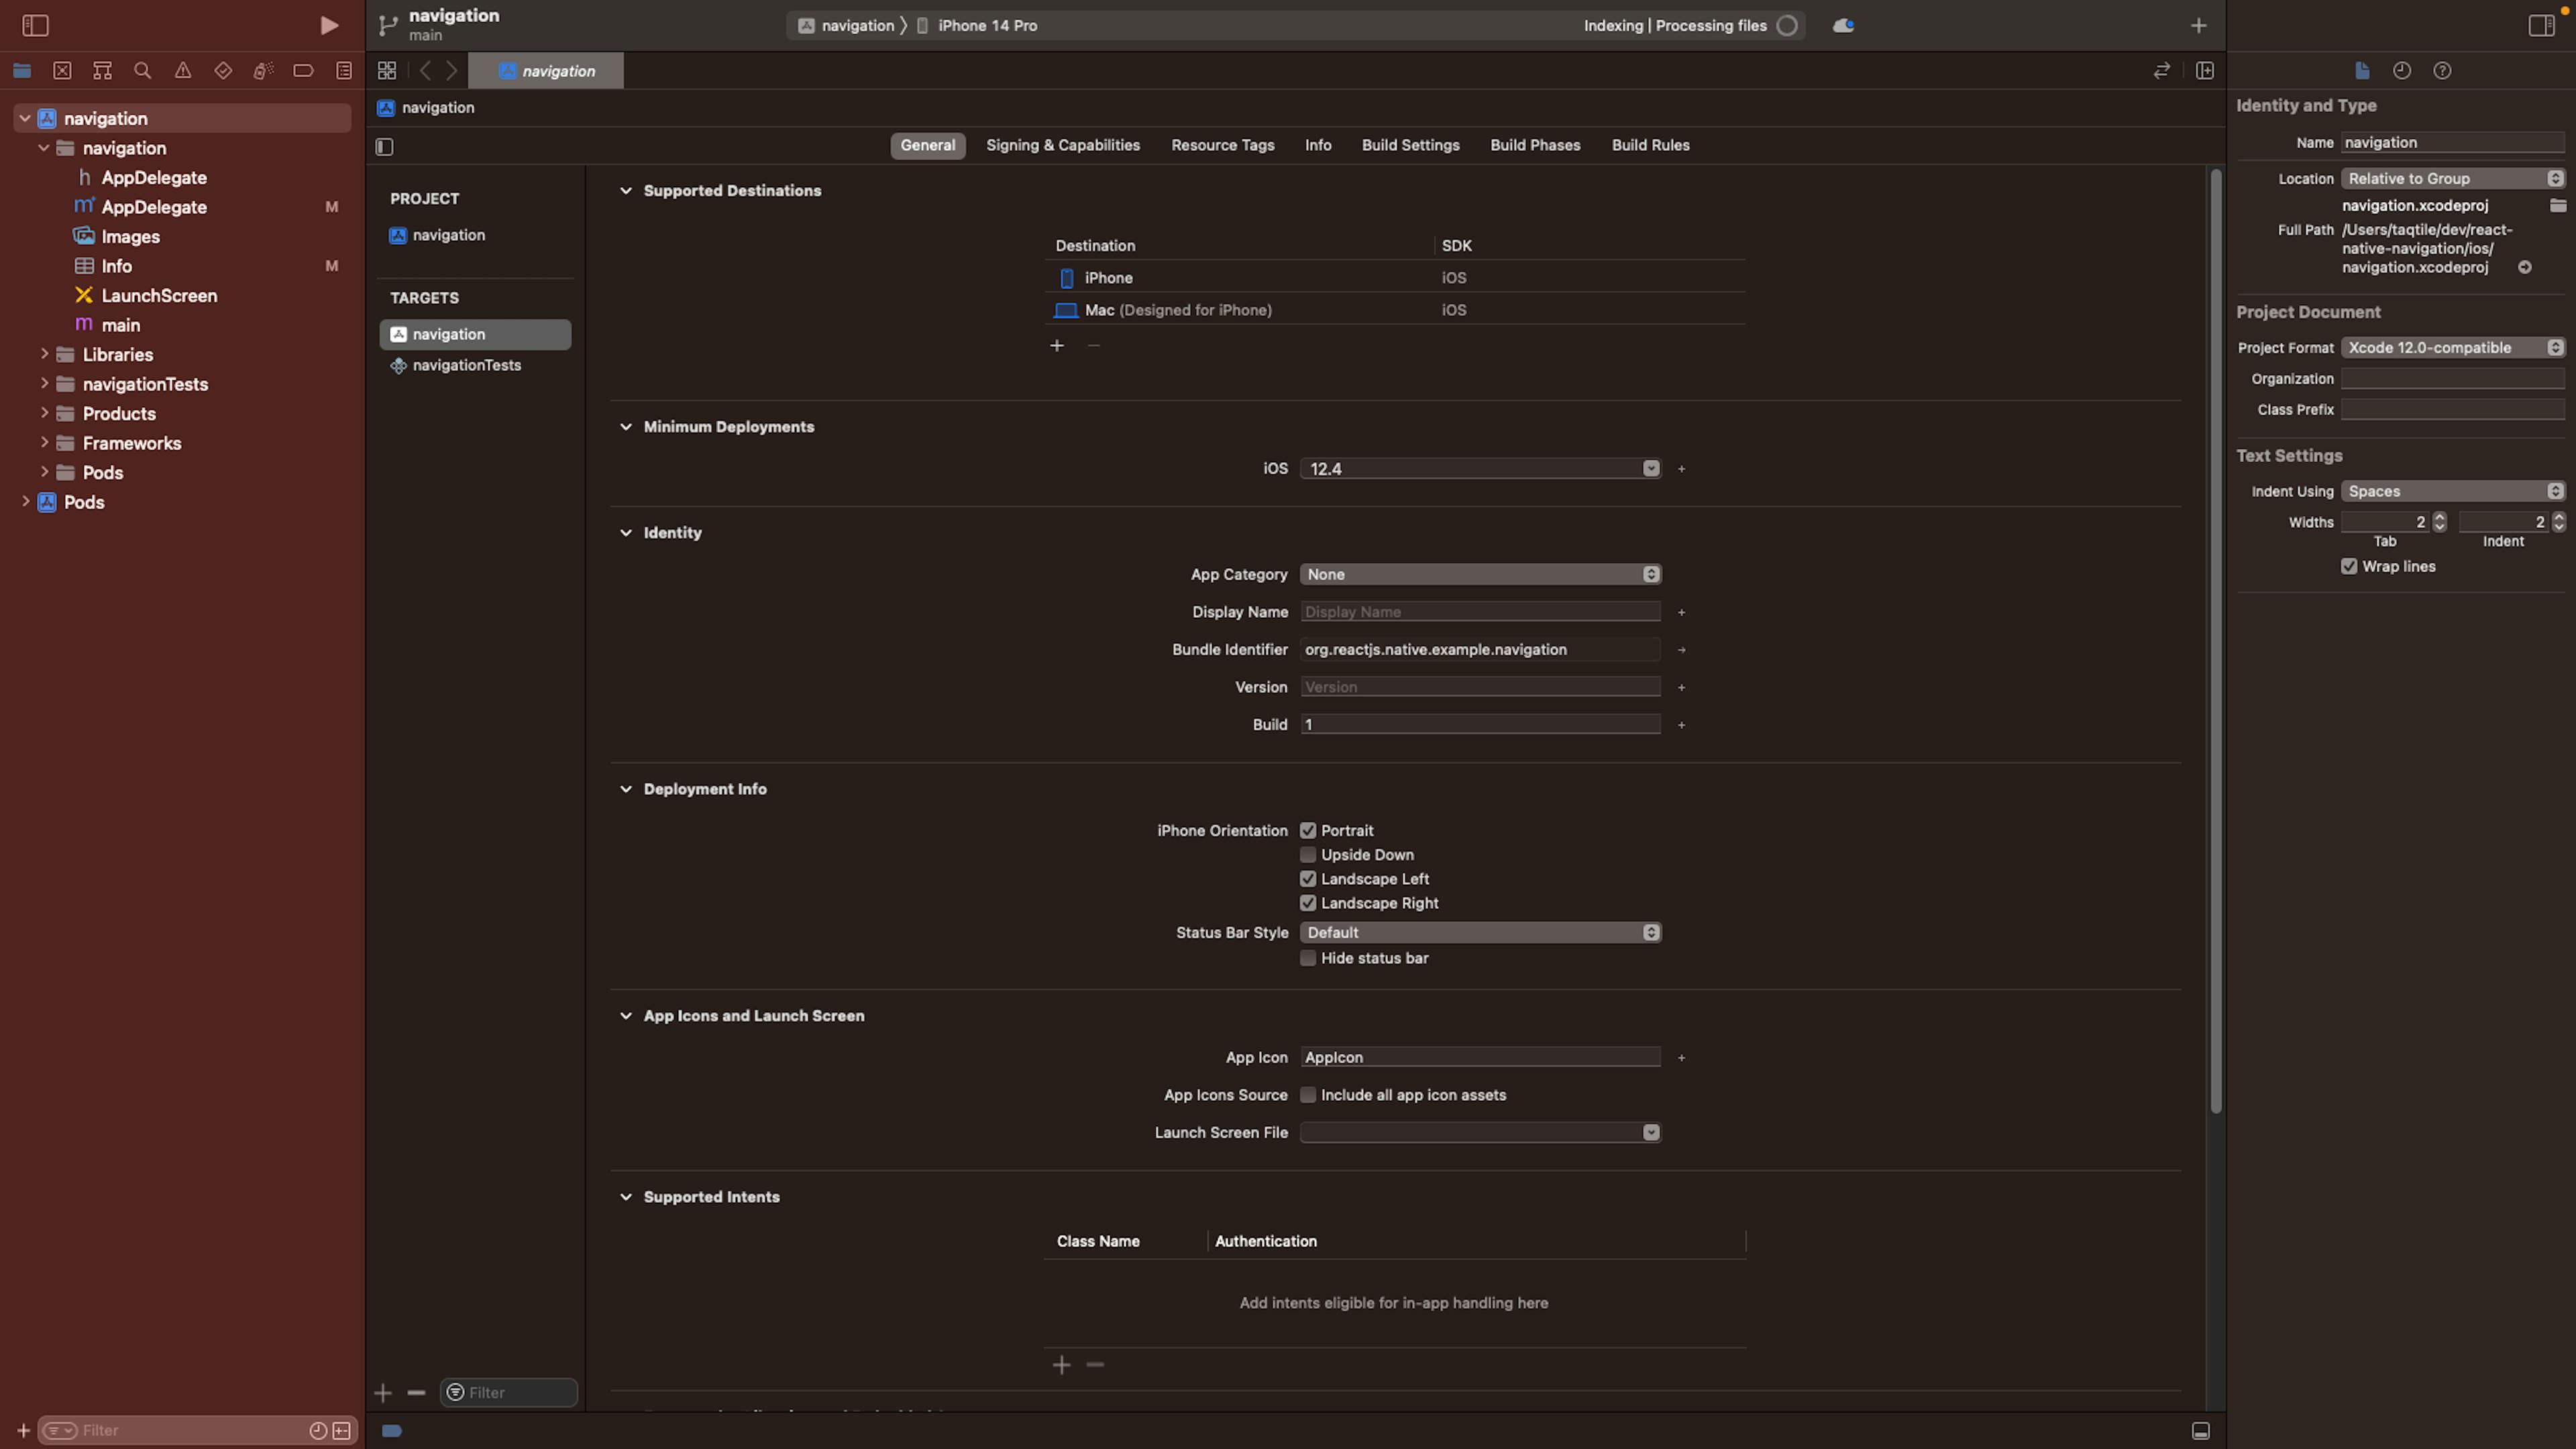2576x1449 pixels.
Task: Open the Library with the plus icon
Action: [2198, 26]
